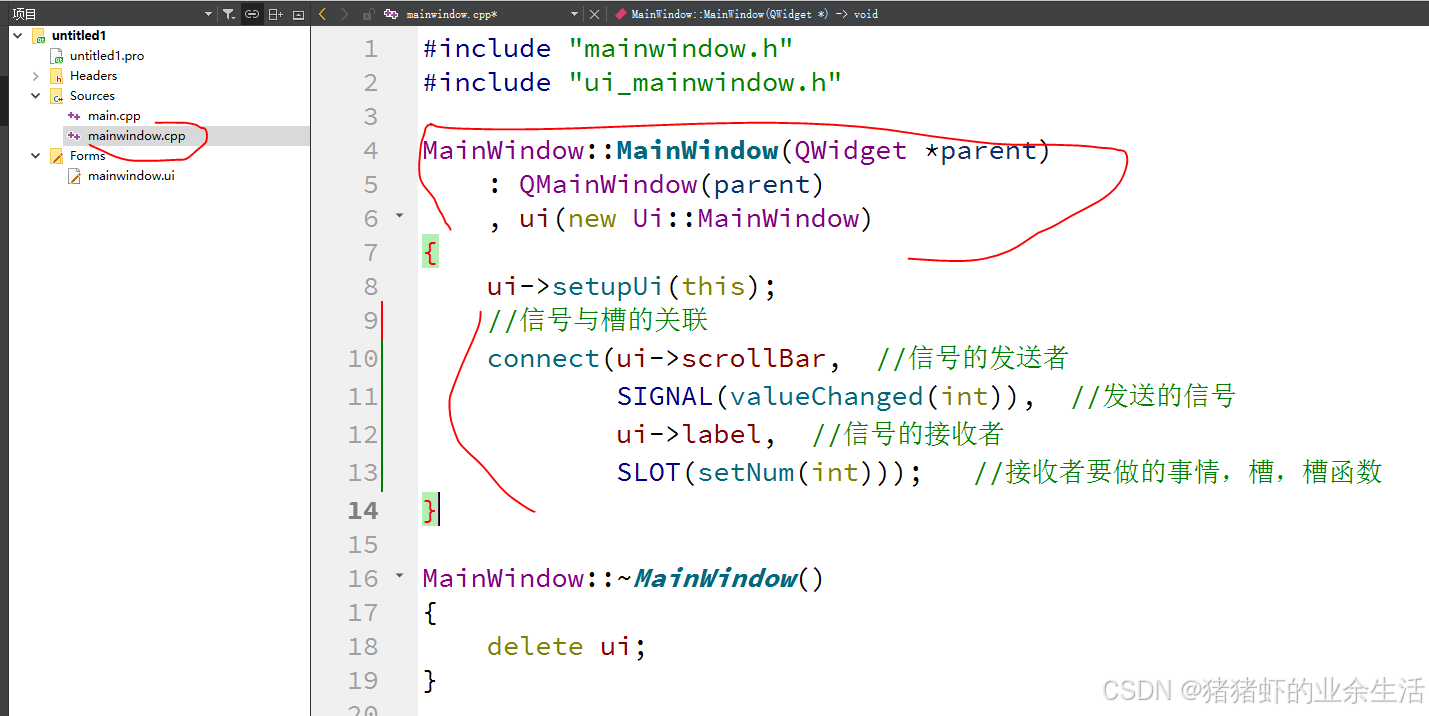Click the "mainwindow.h" include string on line 1
1429x716 pixels.
point(679,49)
